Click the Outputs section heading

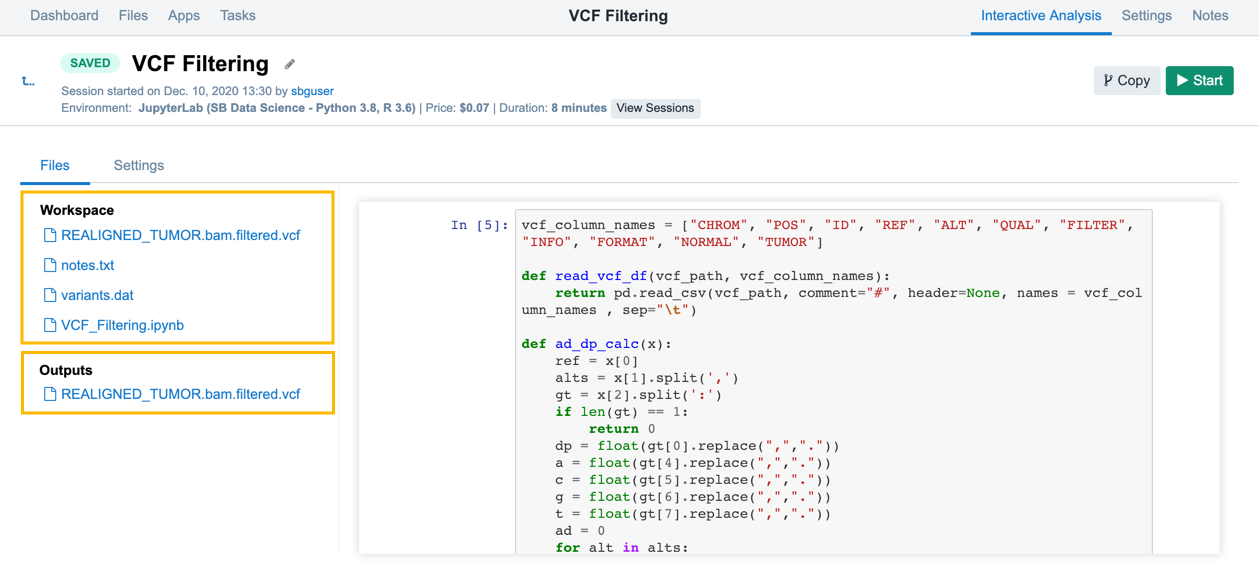click(66, 370)
